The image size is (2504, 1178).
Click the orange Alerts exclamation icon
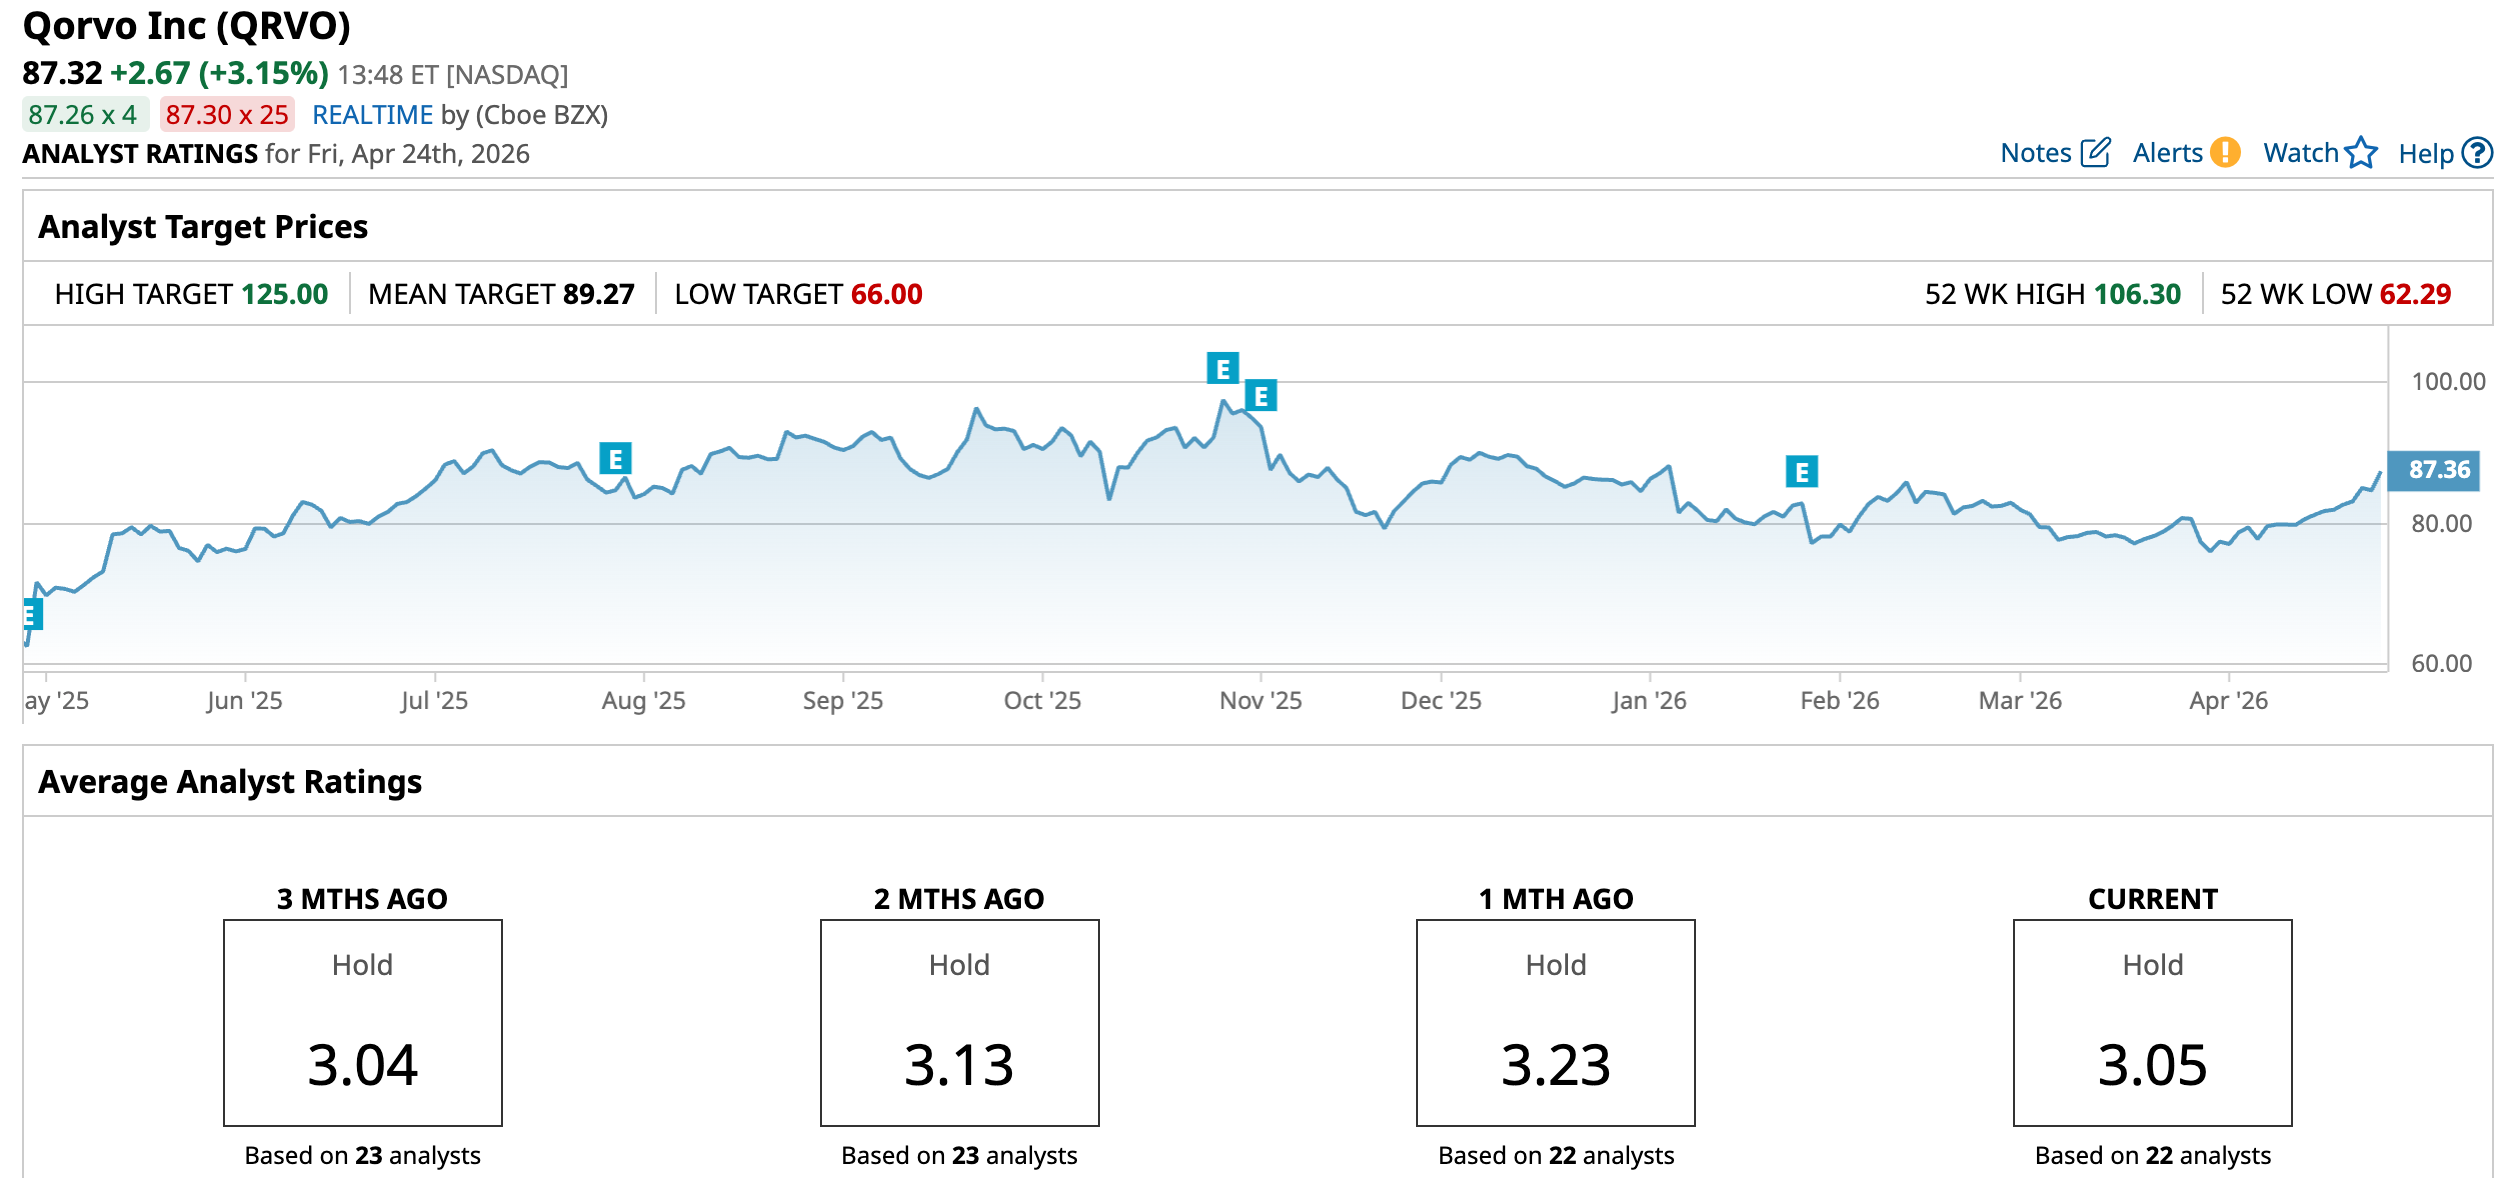click(2226, 153)
